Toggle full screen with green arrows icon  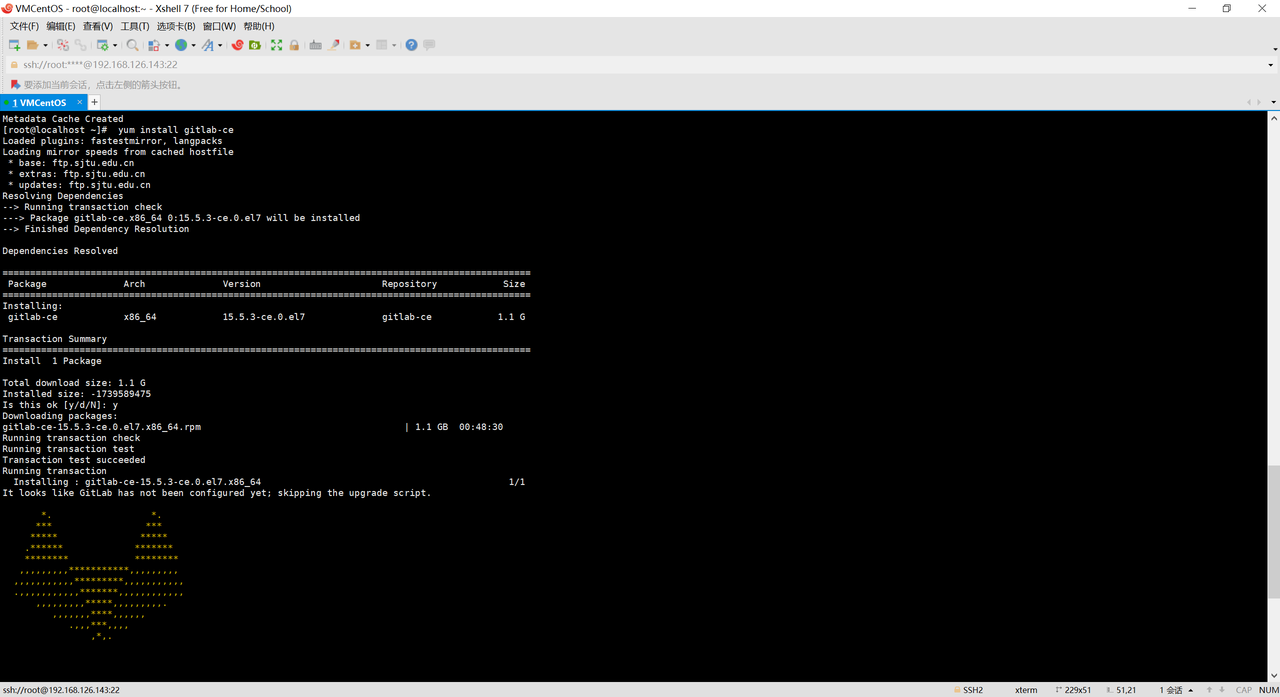(277, 45)
